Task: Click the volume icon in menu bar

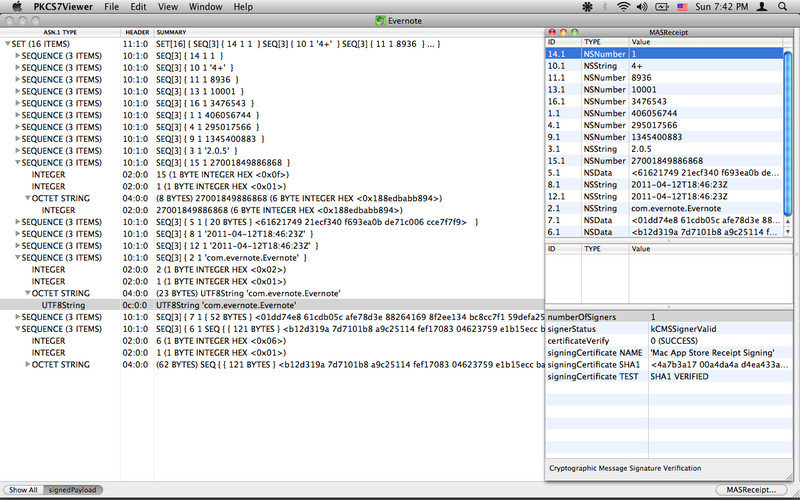Action: [642, 7]
